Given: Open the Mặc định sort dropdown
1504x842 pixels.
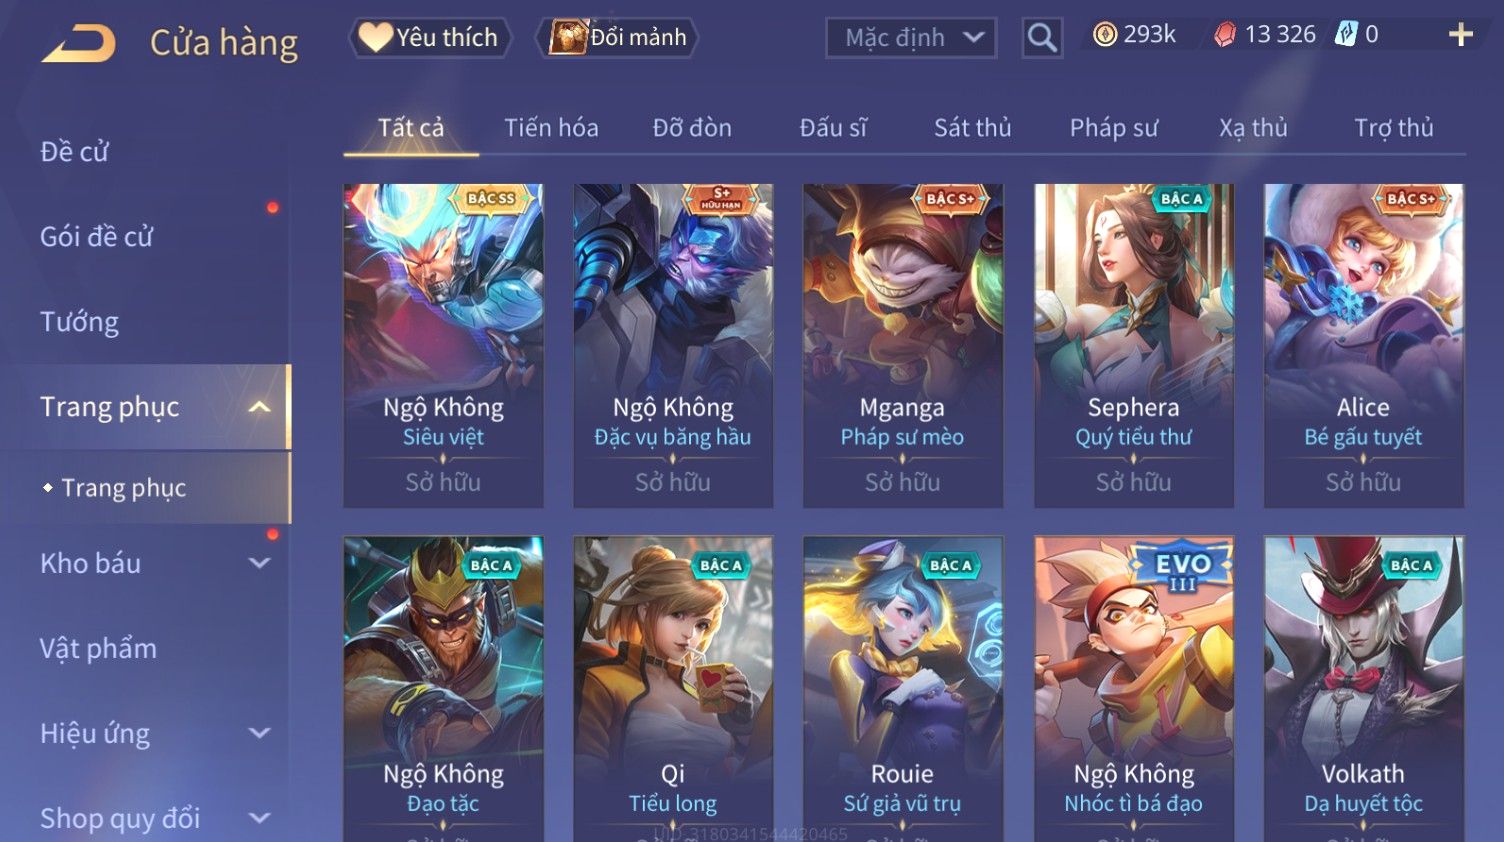Looking at the screenshot, I should (911, 38).
